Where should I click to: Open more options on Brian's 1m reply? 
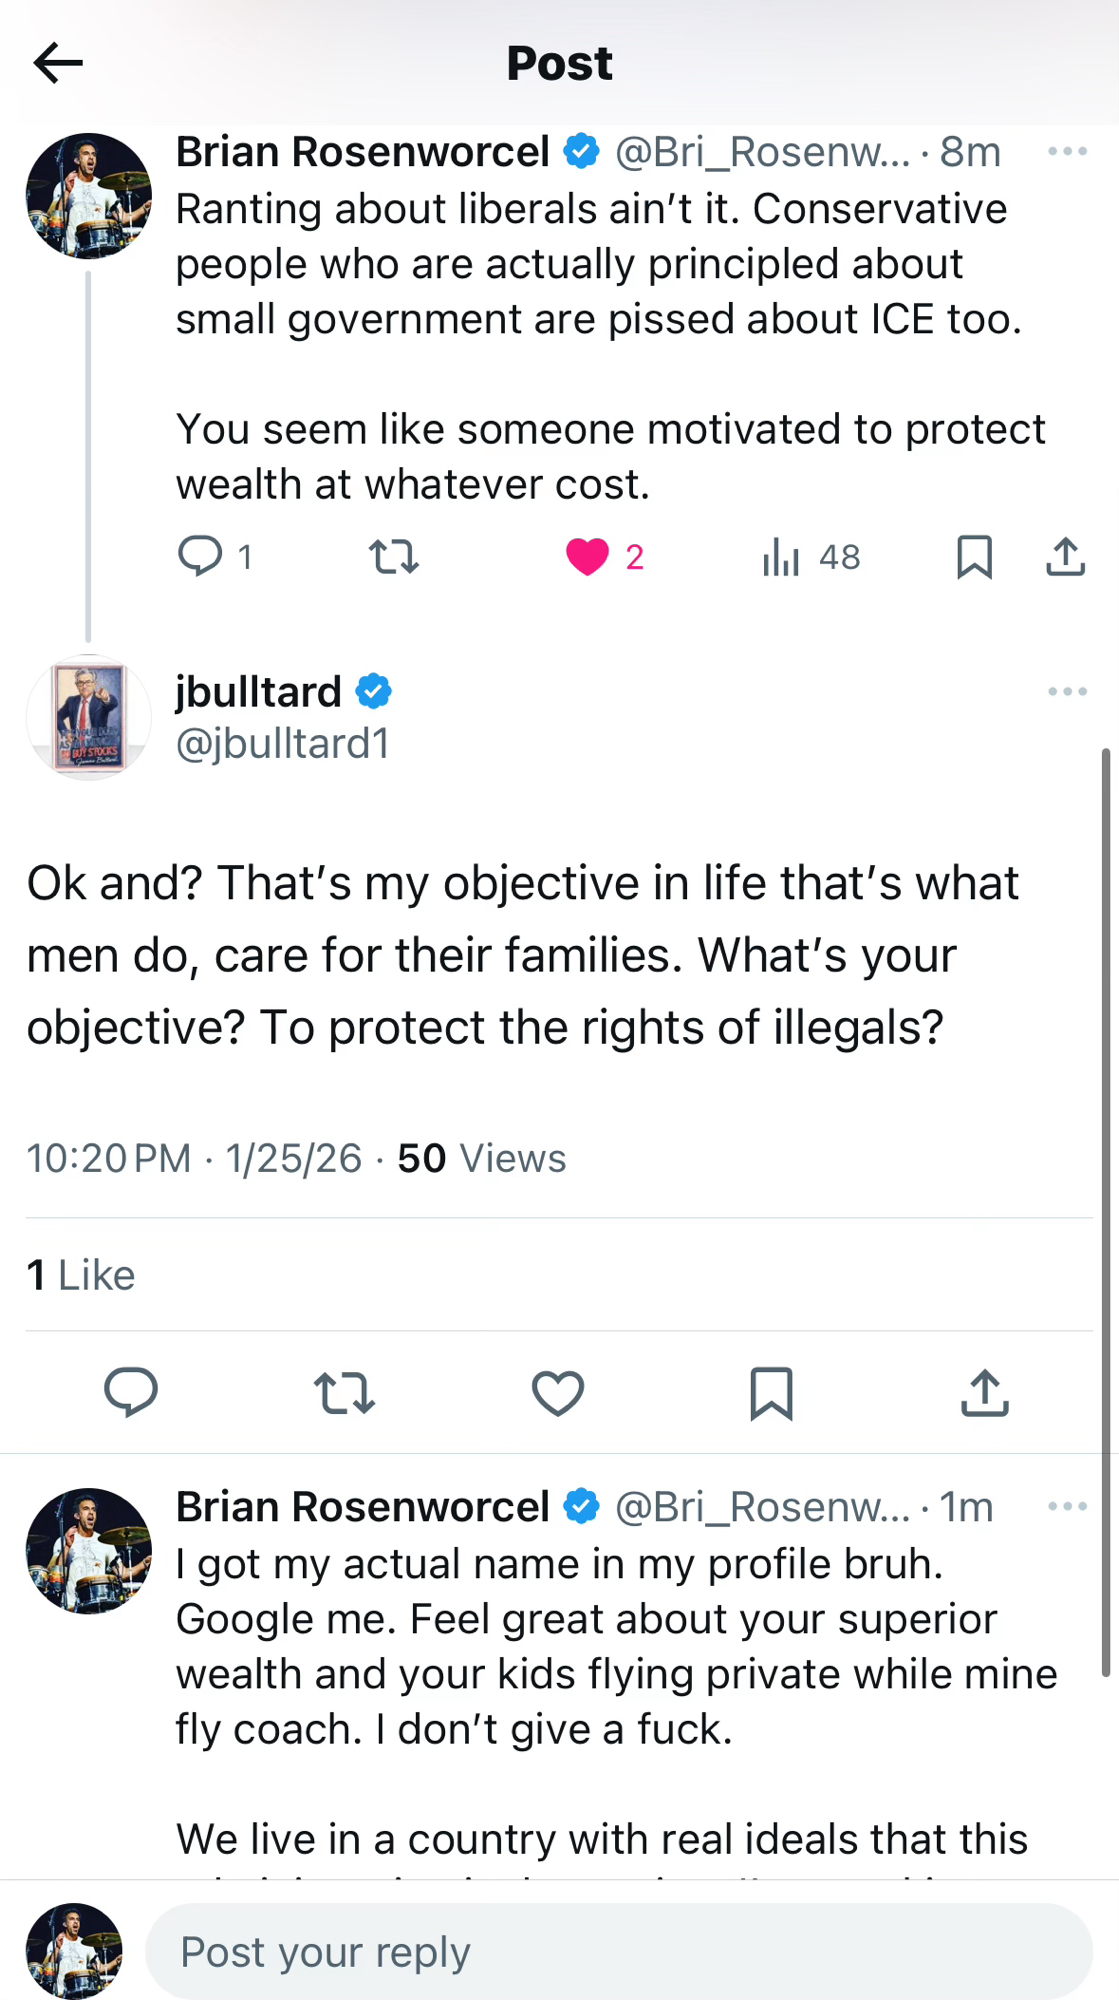click(1067, 1507)
